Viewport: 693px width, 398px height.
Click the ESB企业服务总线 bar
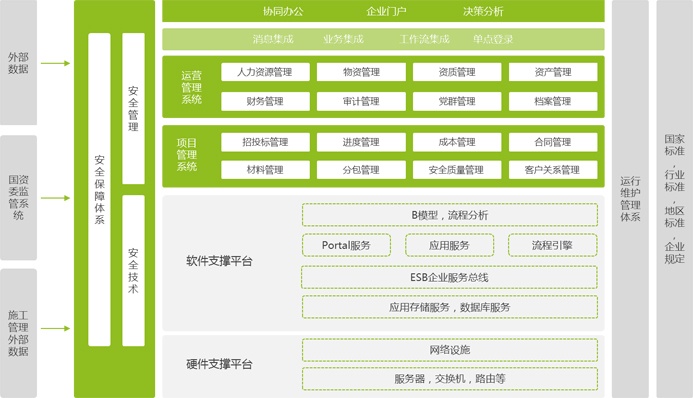(x=449, y=277)
